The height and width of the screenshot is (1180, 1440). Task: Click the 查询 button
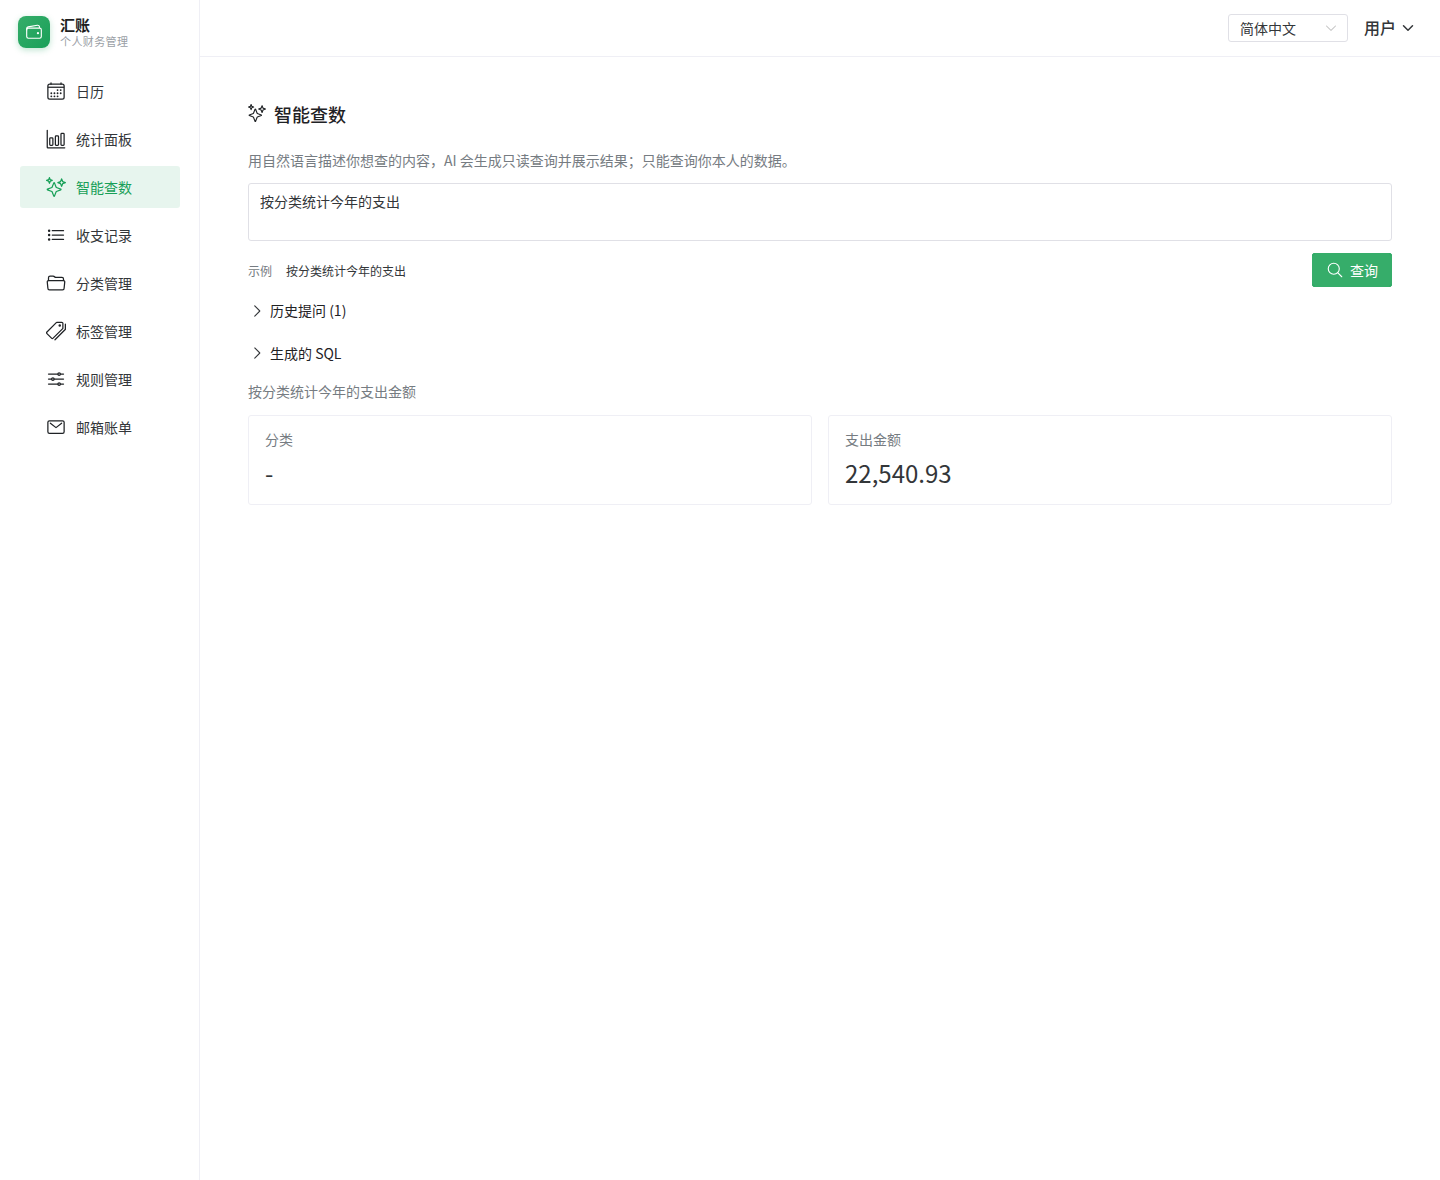pos(1352,270)
